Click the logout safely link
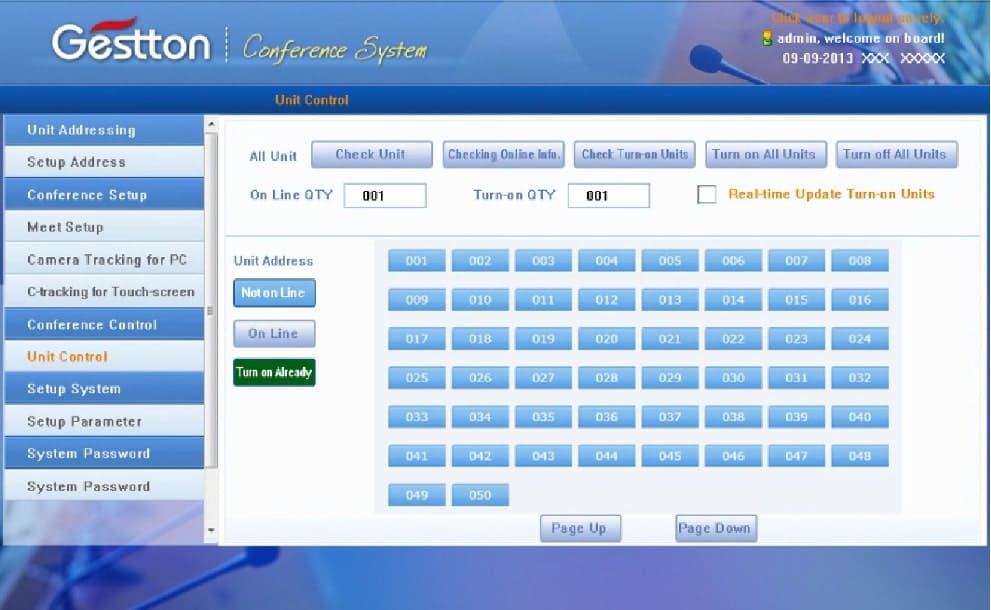The height and width of the screenshot is (610, 991). coord(858,18)
